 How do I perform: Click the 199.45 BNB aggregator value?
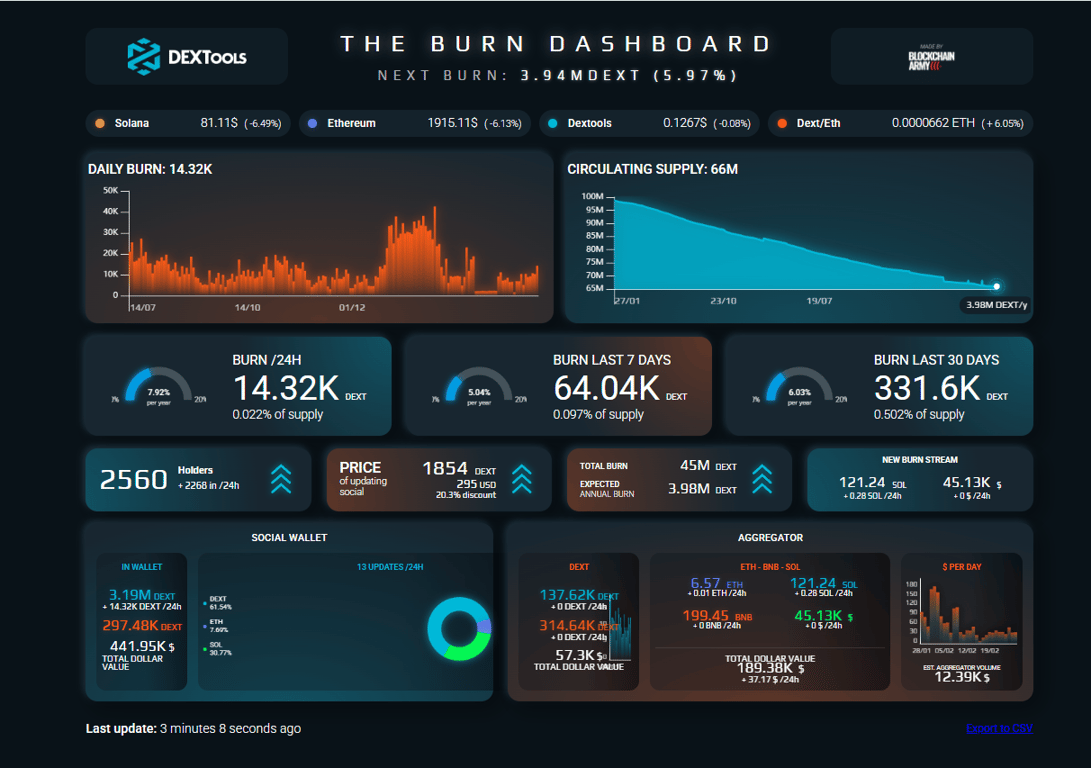pyautogui.click(x=717, y=616)
